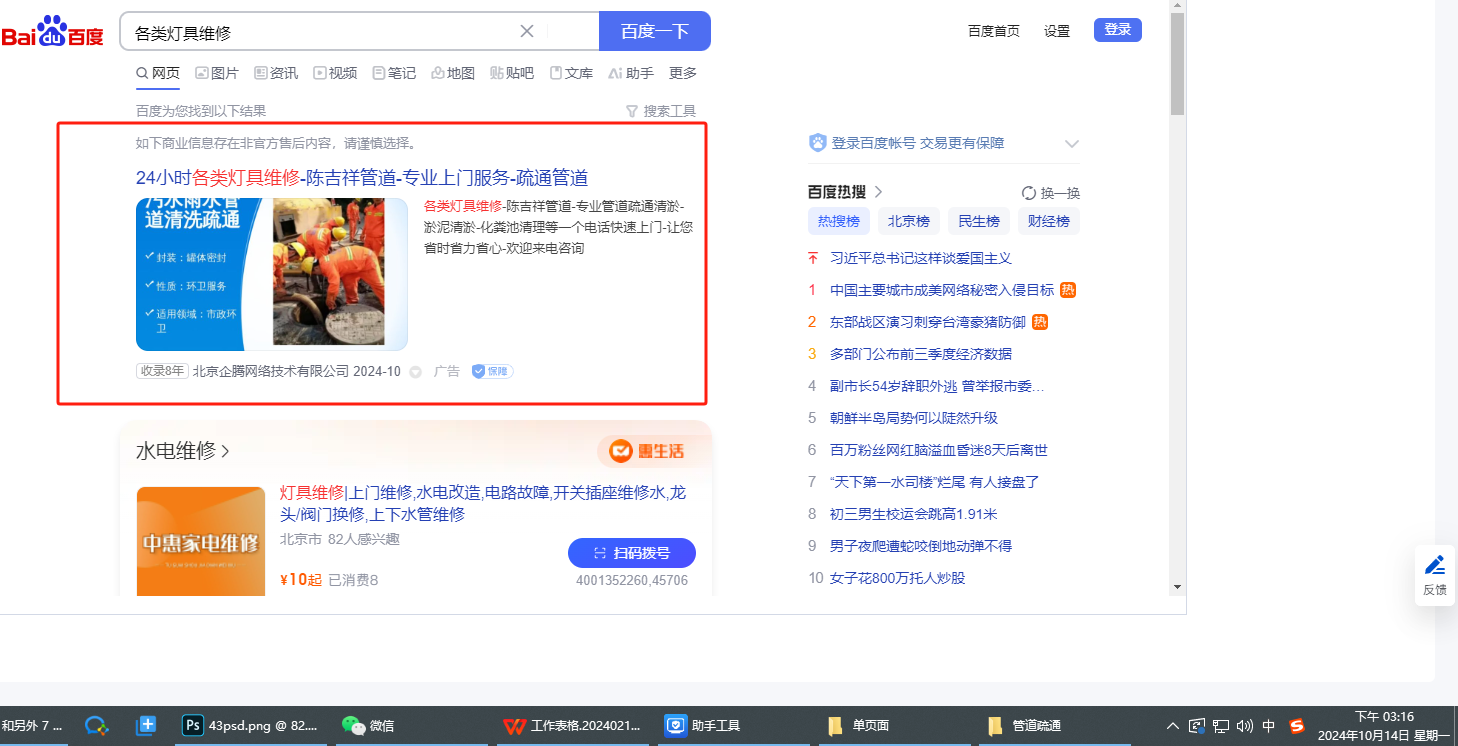
Task: Select the 民生榜 hot list tab
Action: (x=979, y=221)
